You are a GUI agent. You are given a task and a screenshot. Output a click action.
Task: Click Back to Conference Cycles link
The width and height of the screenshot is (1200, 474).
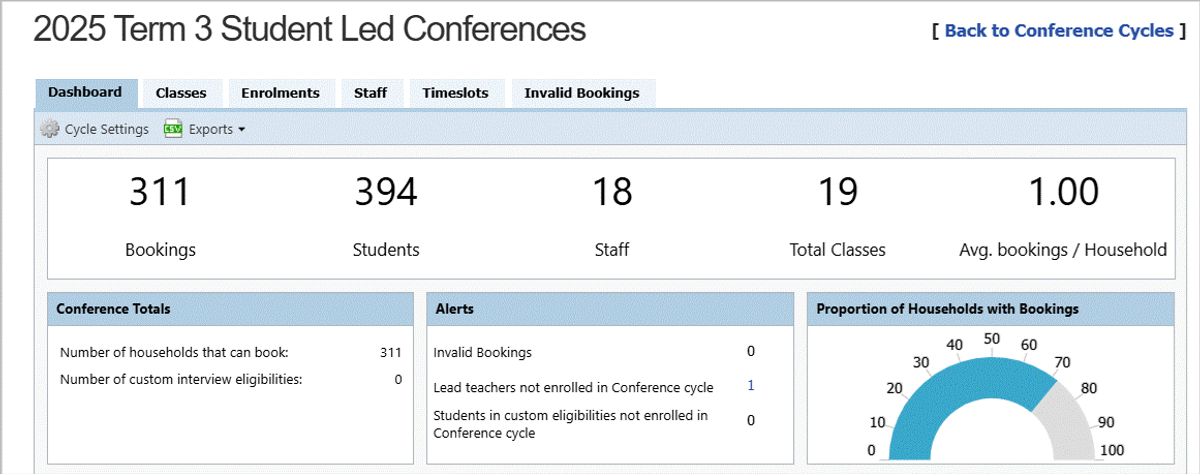pos(1058,31)
